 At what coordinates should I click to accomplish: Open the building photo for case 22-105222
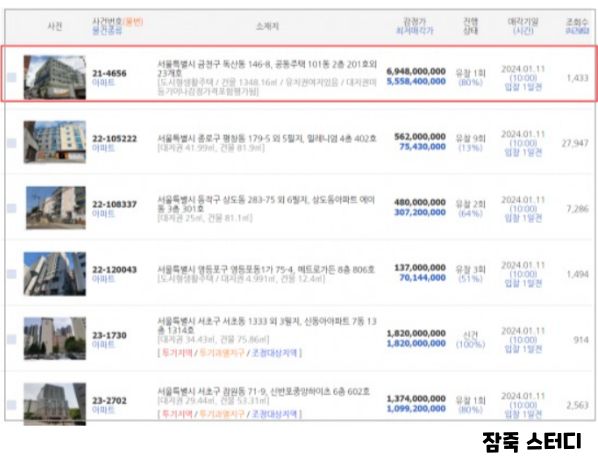(55, 142)
